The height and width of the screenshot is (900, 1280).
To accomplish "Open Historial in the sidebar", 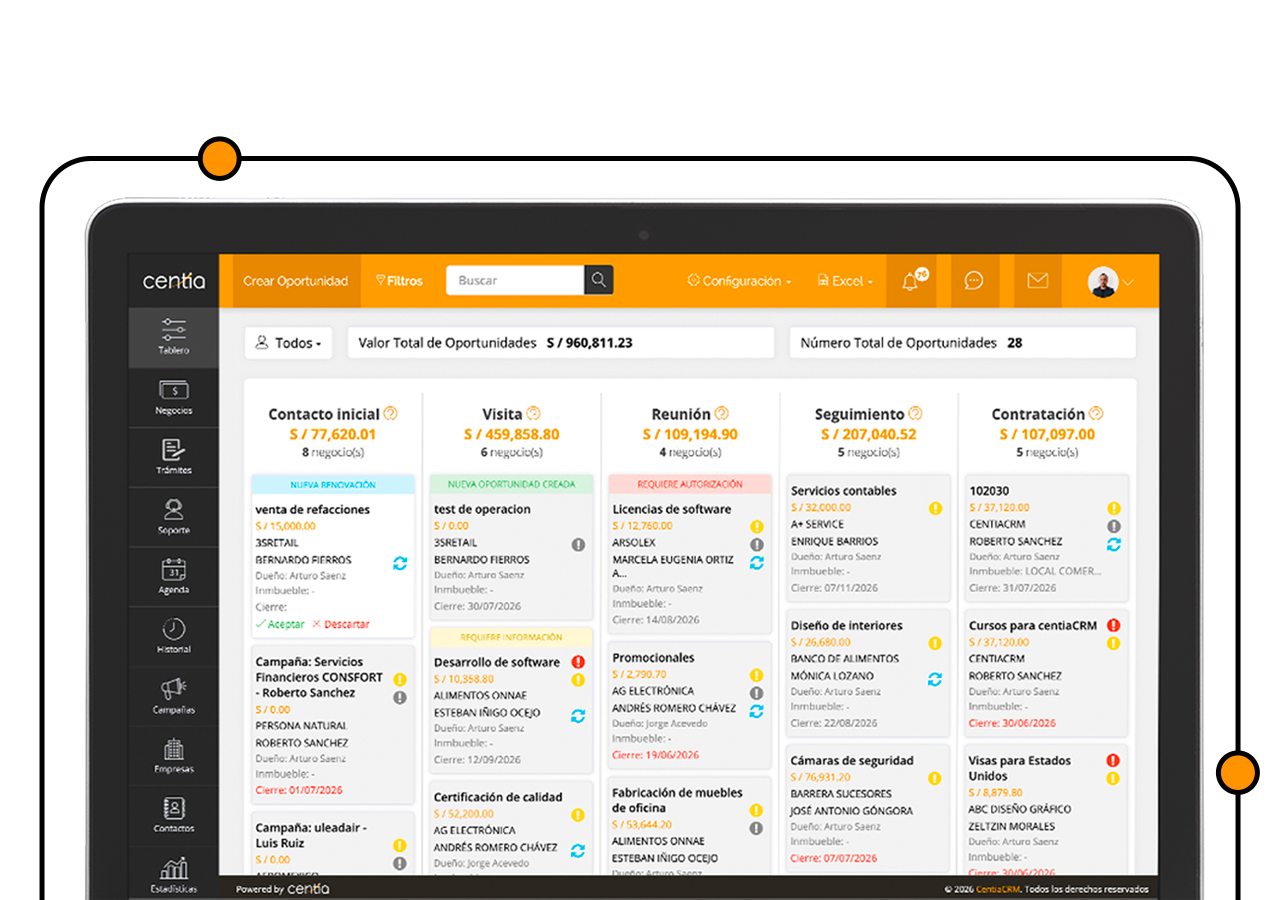I will pos(173,636).
